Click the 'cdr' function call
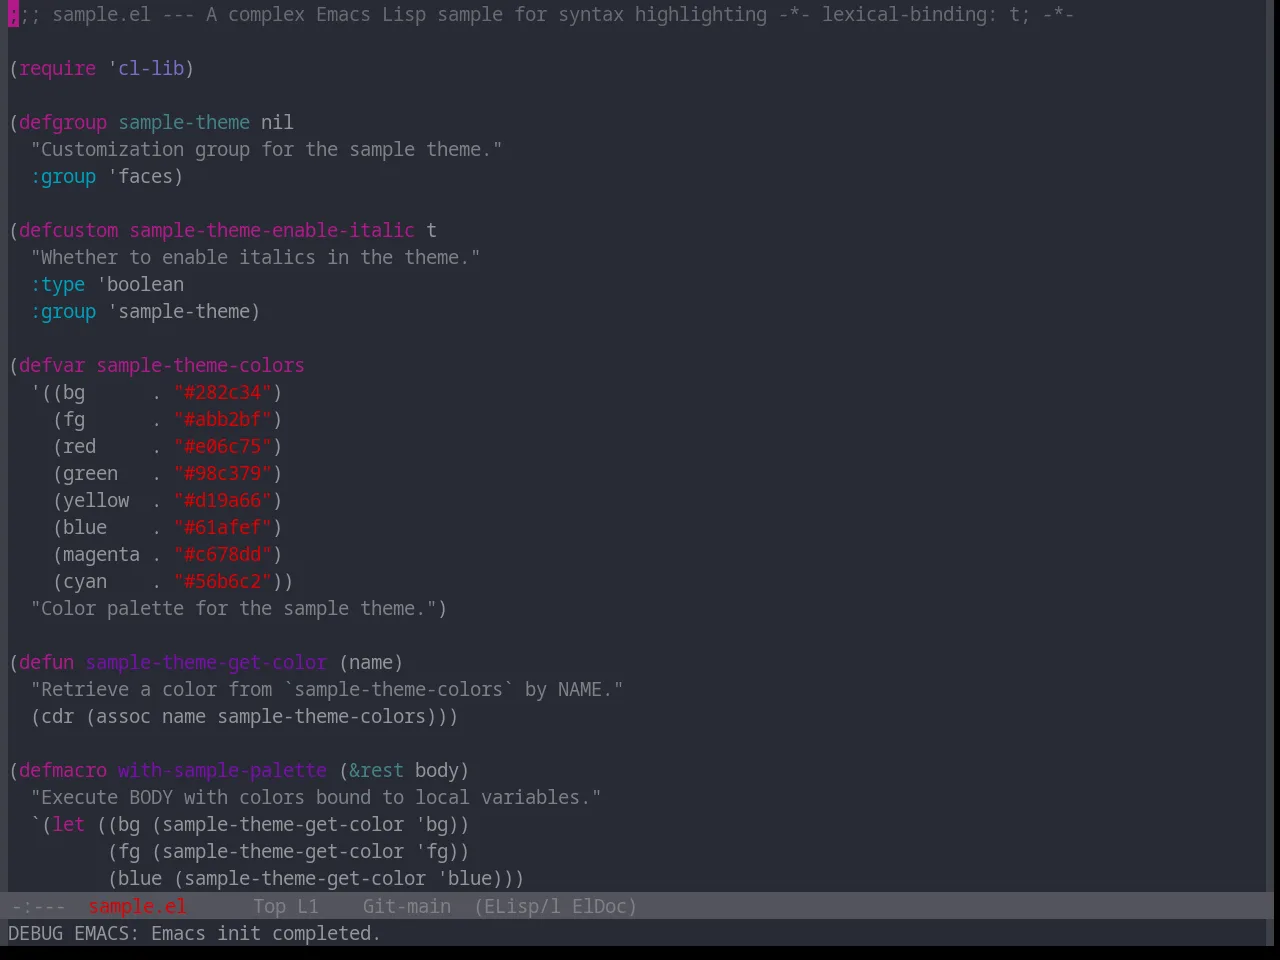 (58, 716)
